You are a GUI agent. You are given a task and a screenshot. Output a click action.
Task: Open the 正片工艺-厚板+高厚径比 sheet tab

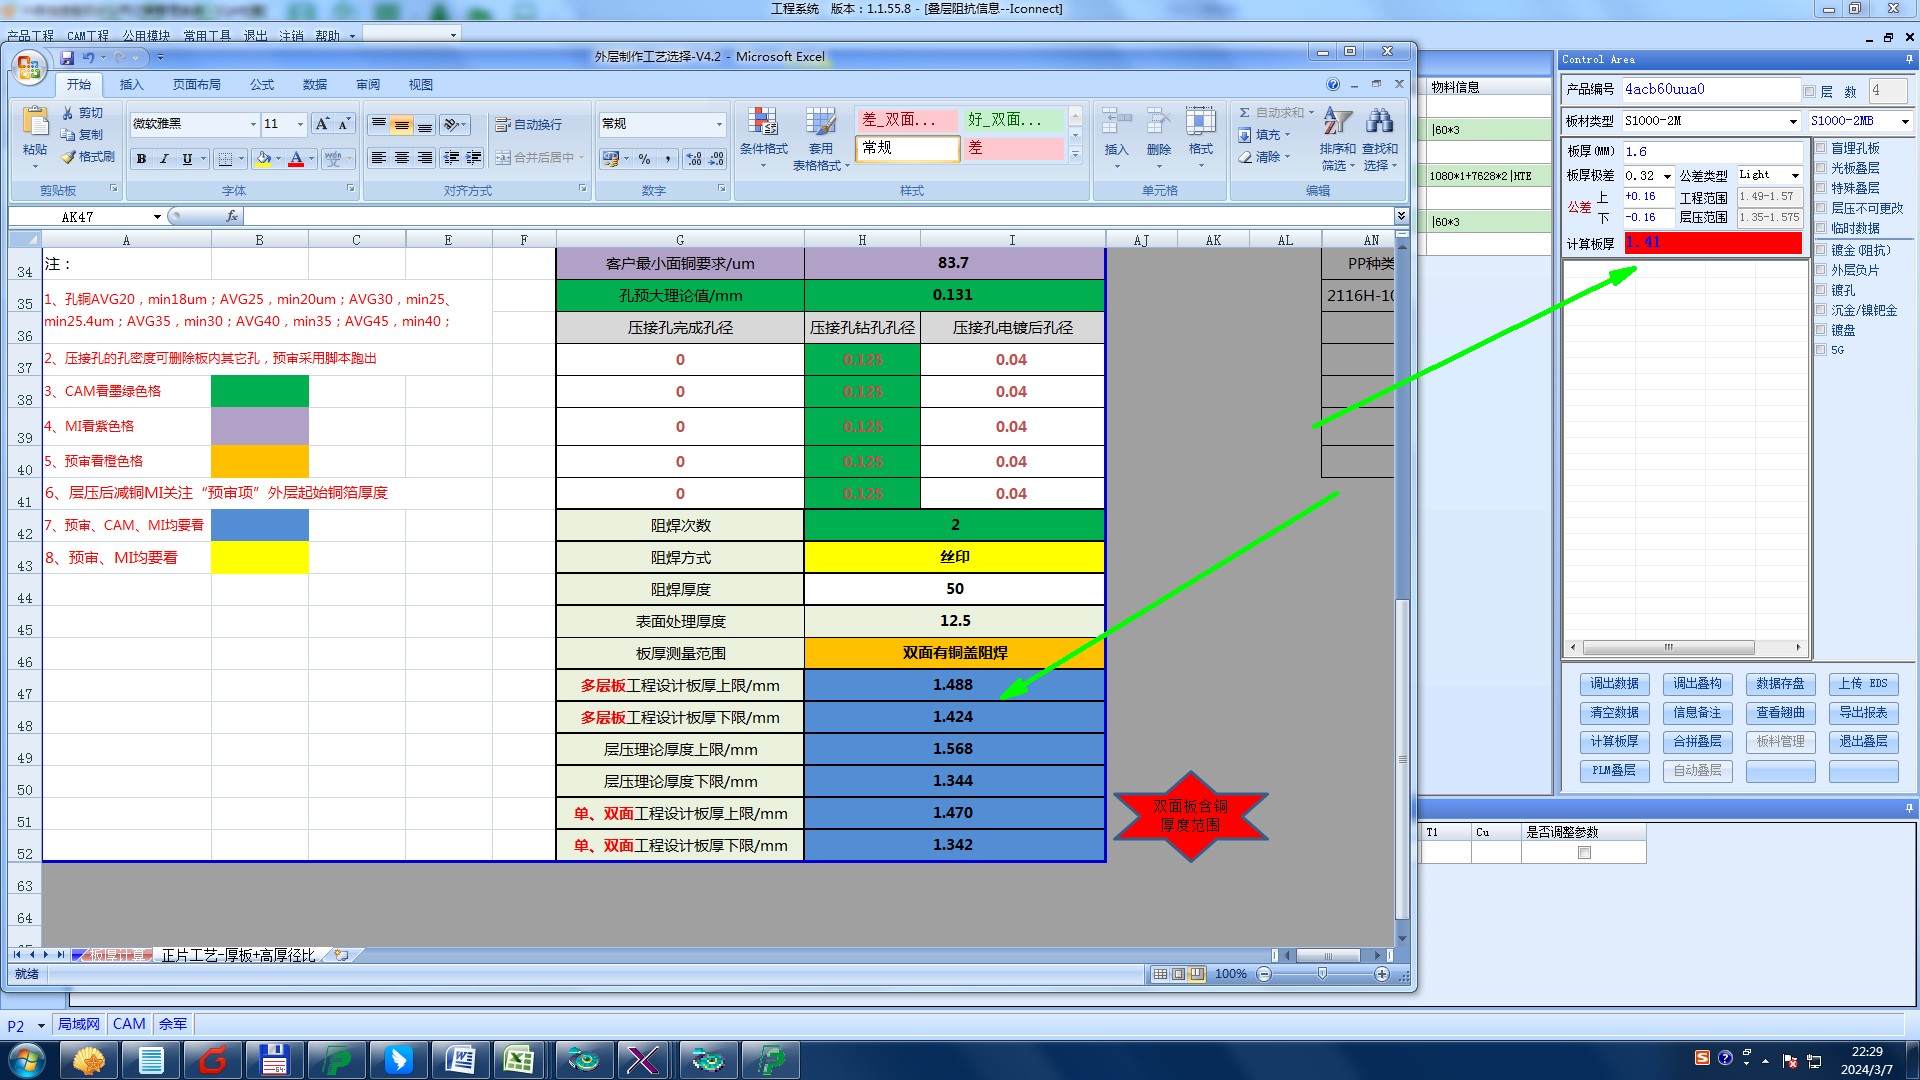tap(238, 955)
